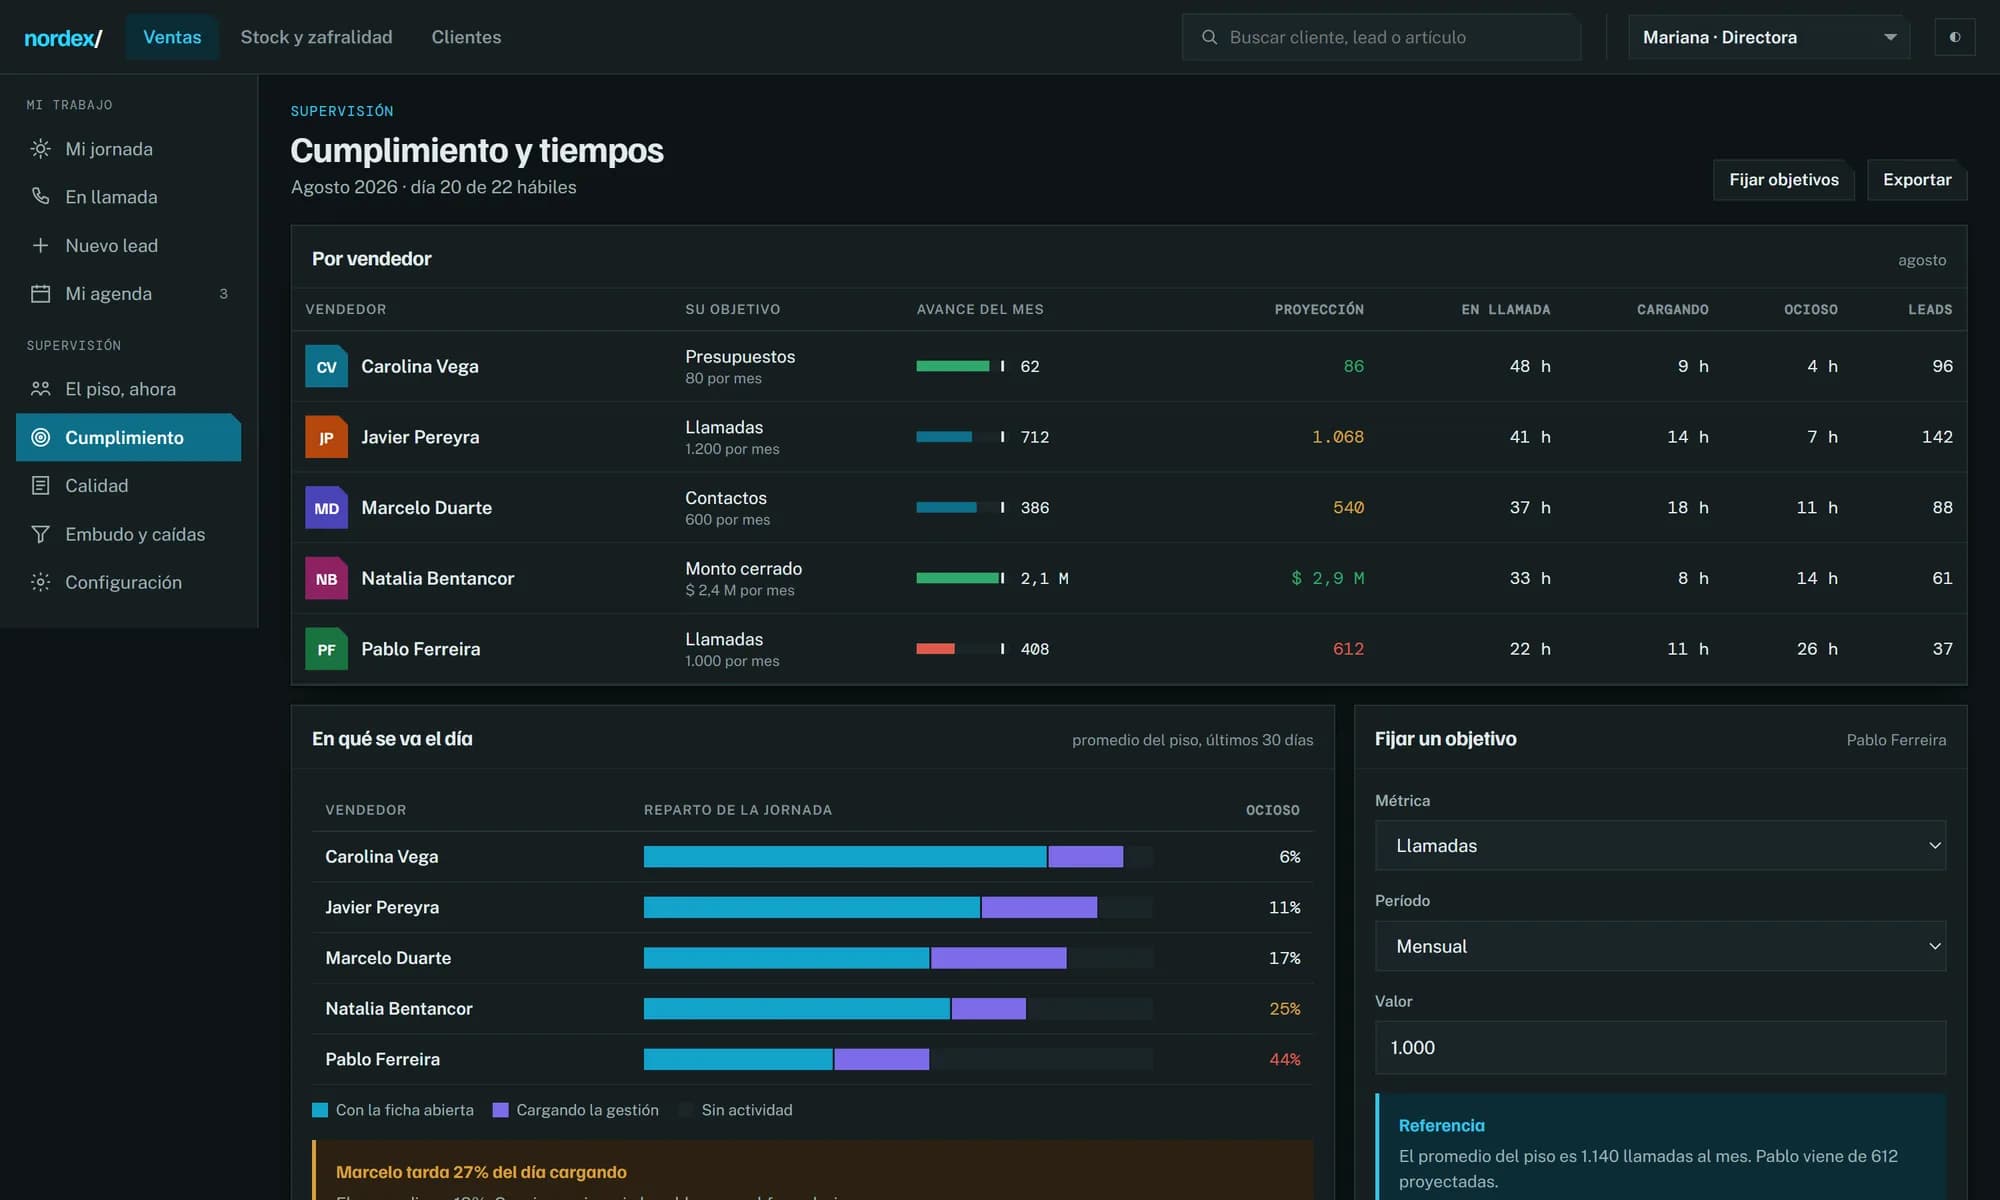
Task: Open Mi agenda calendar icon
Action: pos(40,294)
